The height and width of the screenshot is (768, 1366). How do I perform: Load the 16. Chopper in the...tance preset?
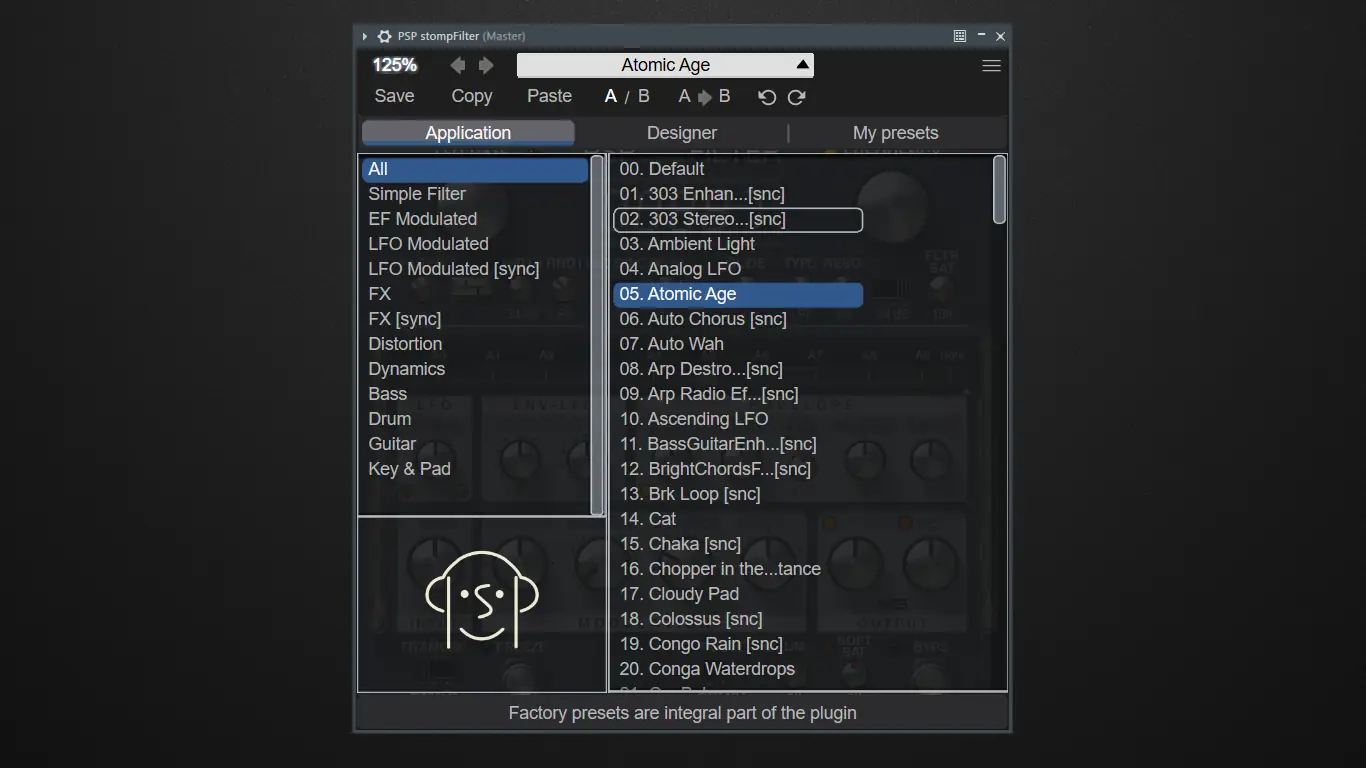738,569
